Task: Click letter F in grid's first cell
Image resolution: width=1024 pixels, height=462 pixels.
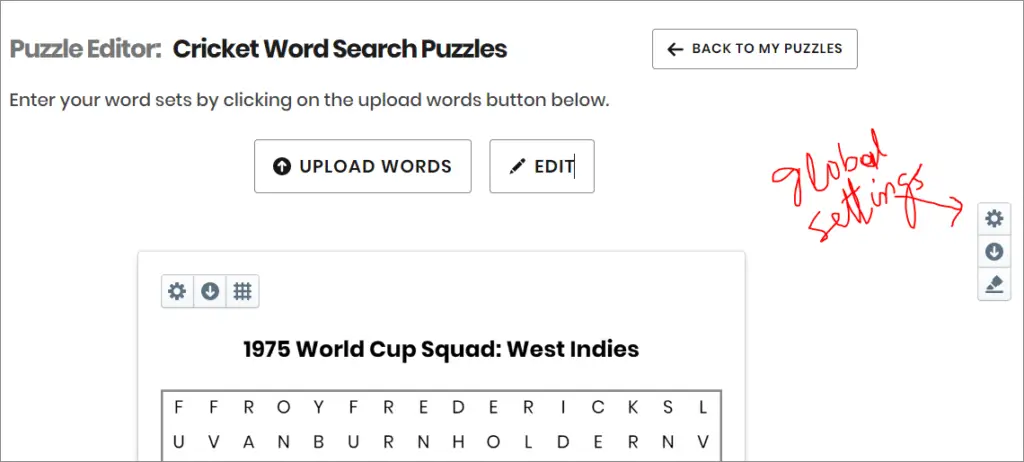Action: 178,408
